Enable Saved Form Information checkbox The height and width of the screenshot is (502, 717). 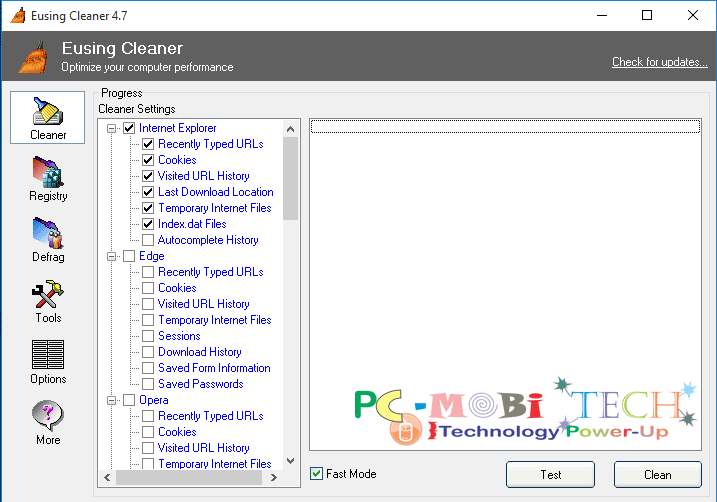[148, 368]
